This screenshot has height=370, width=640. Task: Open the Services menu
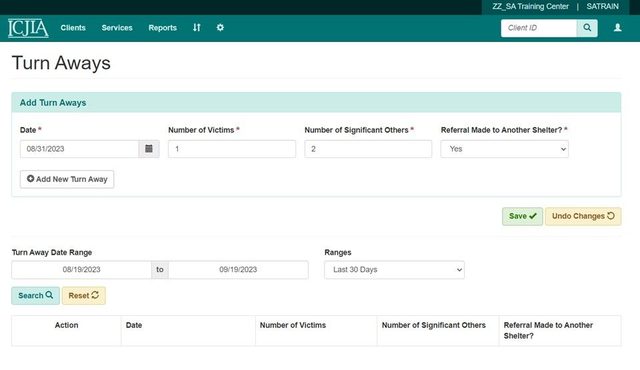pyautogui.click(x=117, y=28)
